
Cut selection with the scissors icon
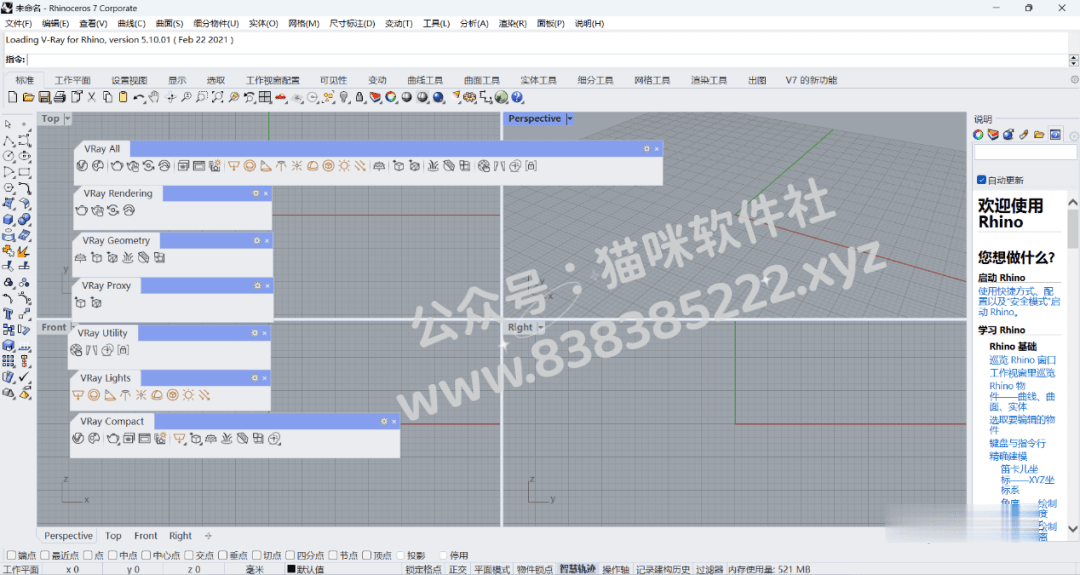click(x=92, y=97)
